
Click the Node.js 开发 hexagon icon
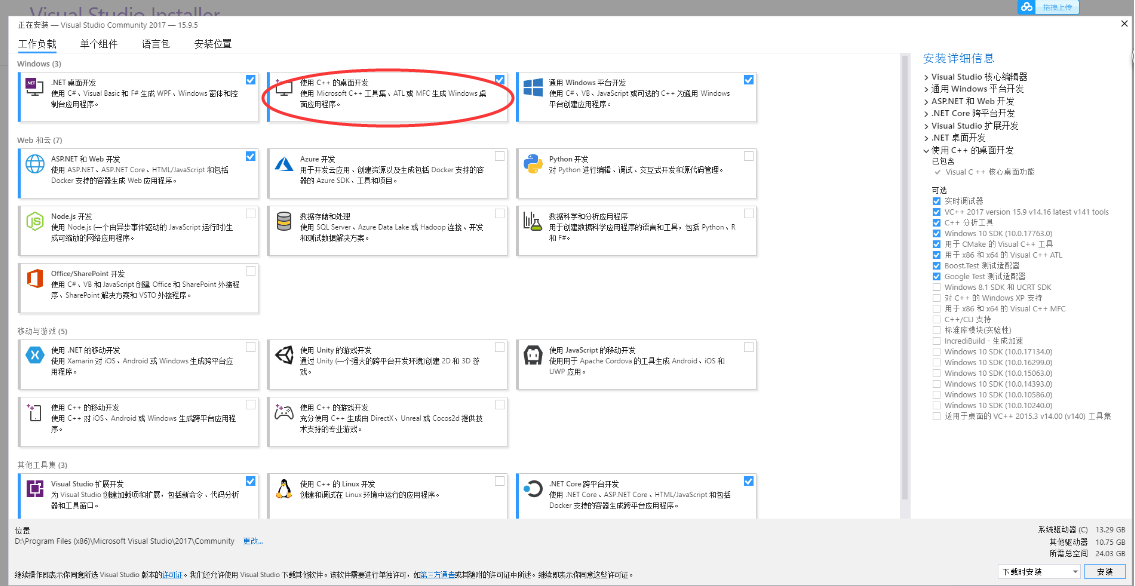pos(35,221)
